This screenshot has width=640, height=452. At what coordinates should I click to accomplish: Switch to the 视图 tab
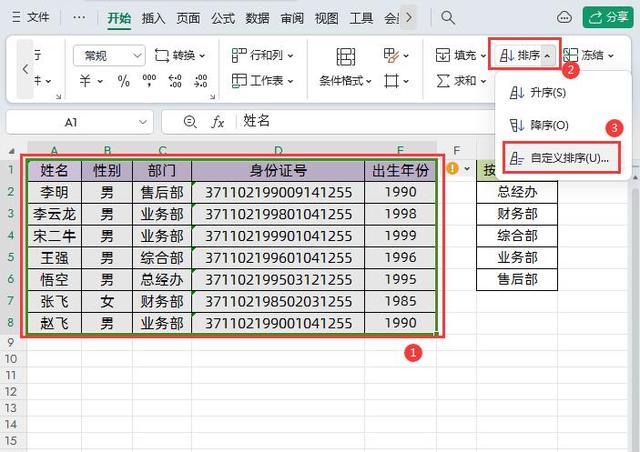(x=326, y=18)
